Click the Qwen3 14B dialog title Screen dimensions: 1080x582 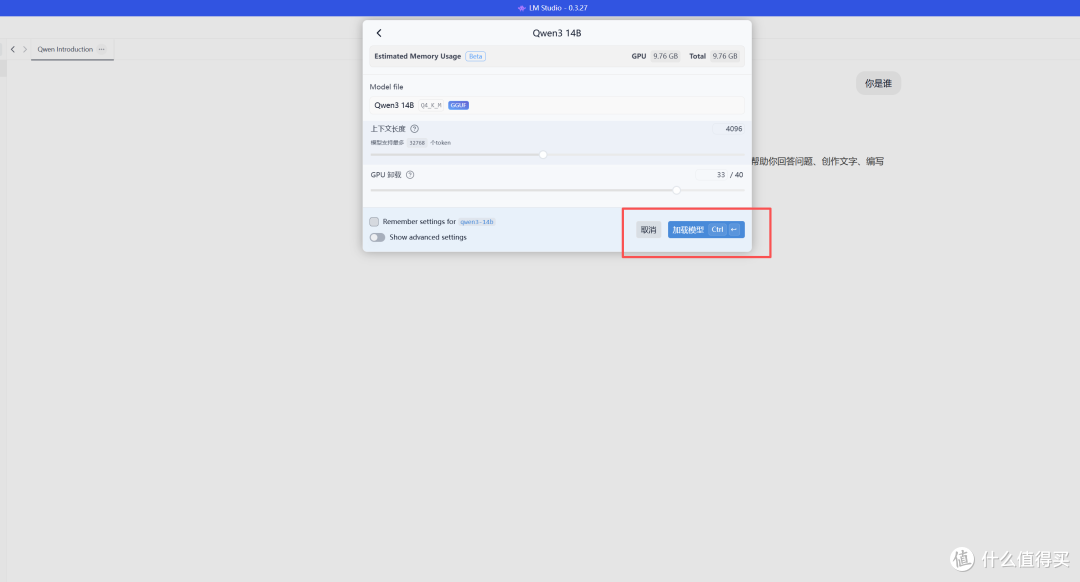[557, 33]
